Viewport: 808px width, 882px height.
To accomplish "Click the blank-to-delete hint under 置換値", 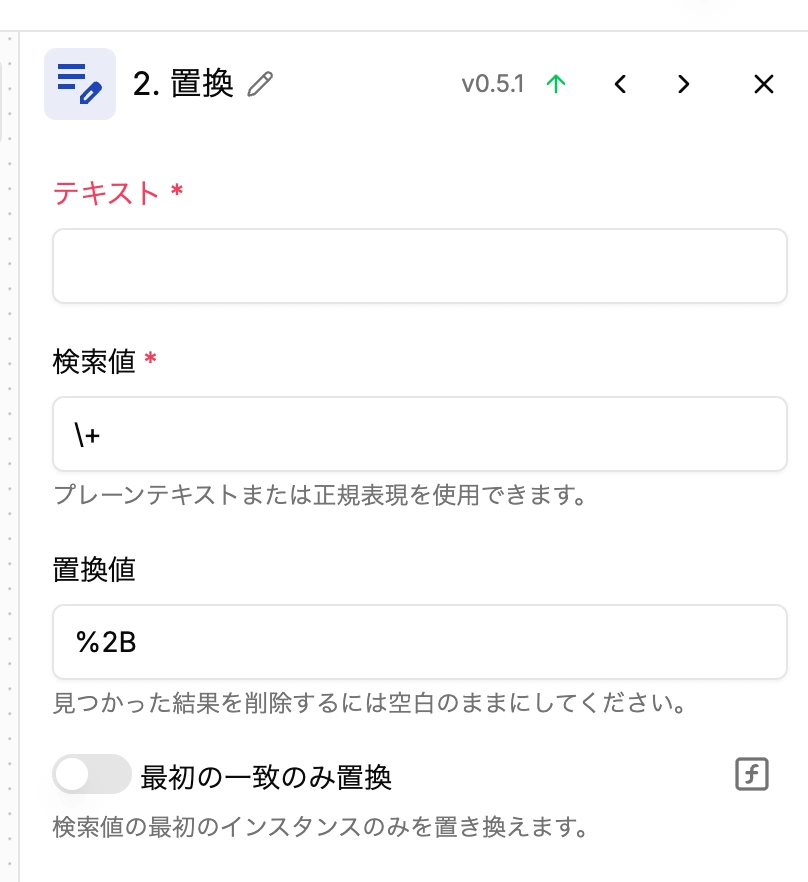I will pos(369,703).
